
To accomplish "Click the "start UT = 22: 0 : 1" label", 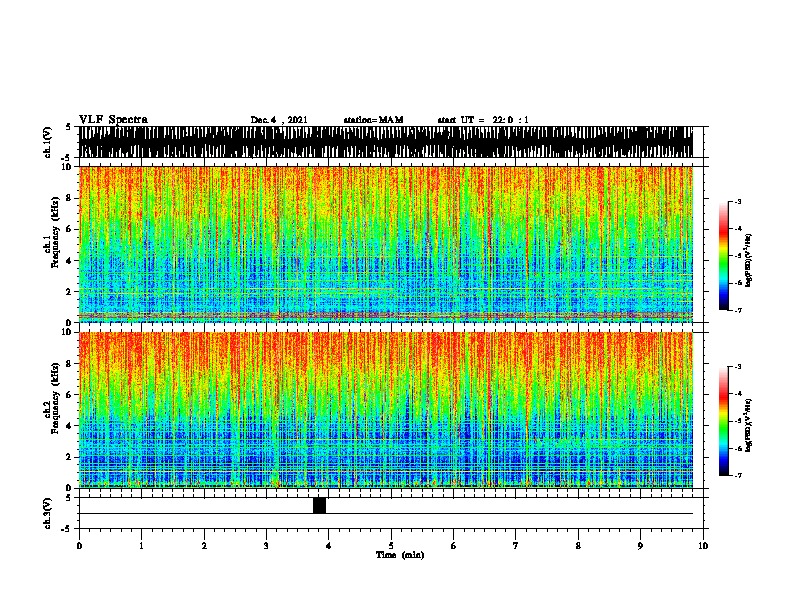I will tap(483, 120).
